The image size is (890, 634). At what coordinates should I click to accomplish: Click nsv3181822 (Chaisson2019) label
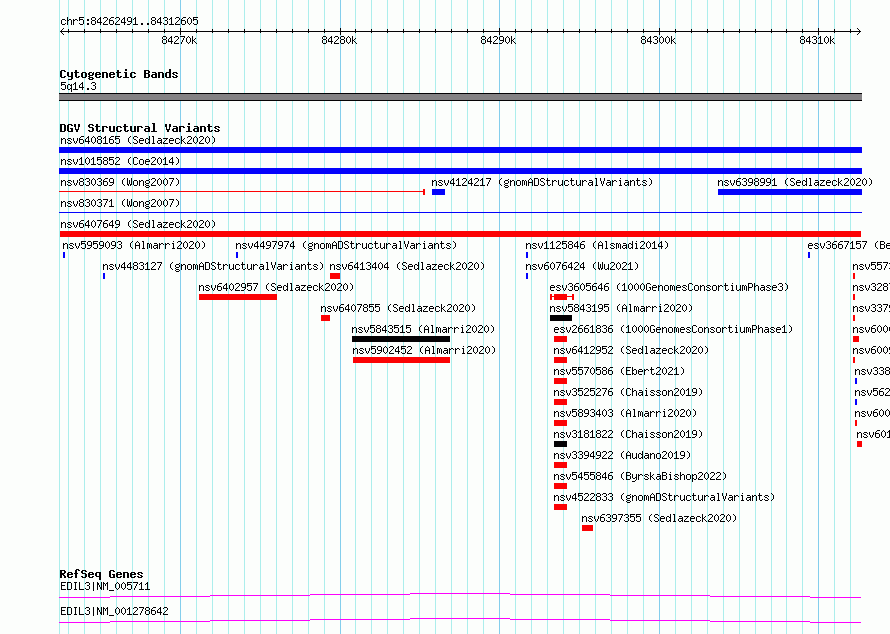(x=628, y=434)
